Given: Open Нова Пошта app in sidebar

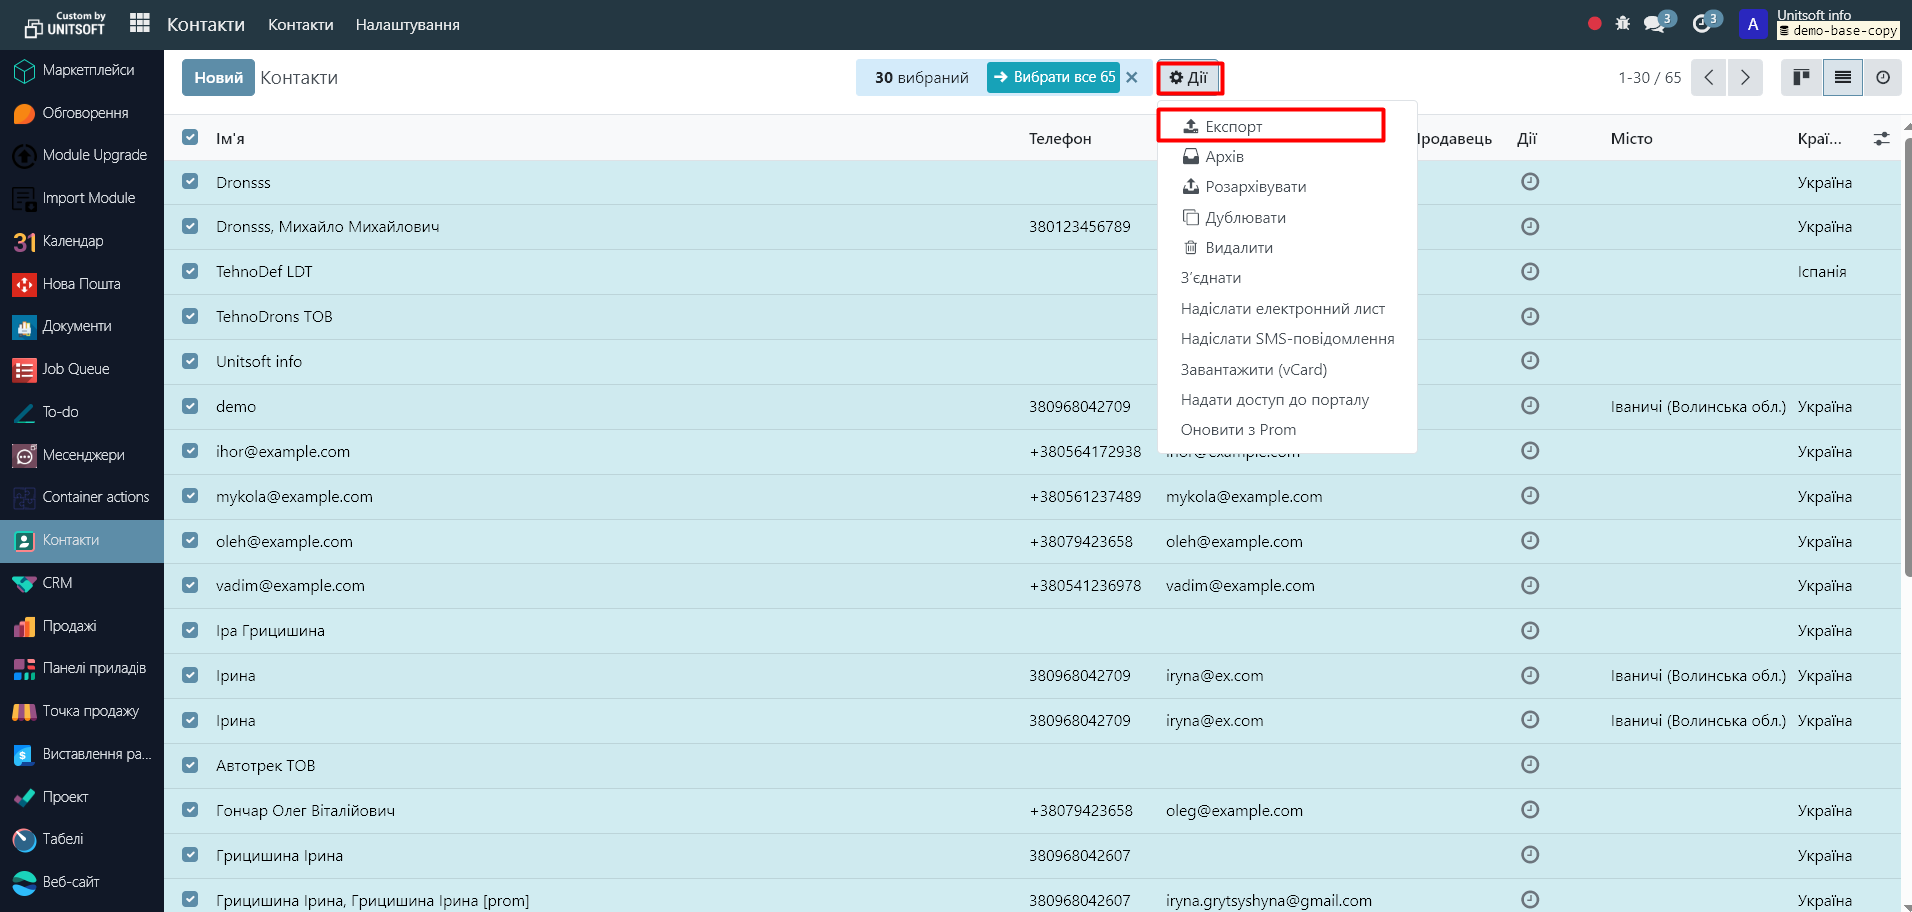Looking at the screenshot, I should click(x=81, y=284).
